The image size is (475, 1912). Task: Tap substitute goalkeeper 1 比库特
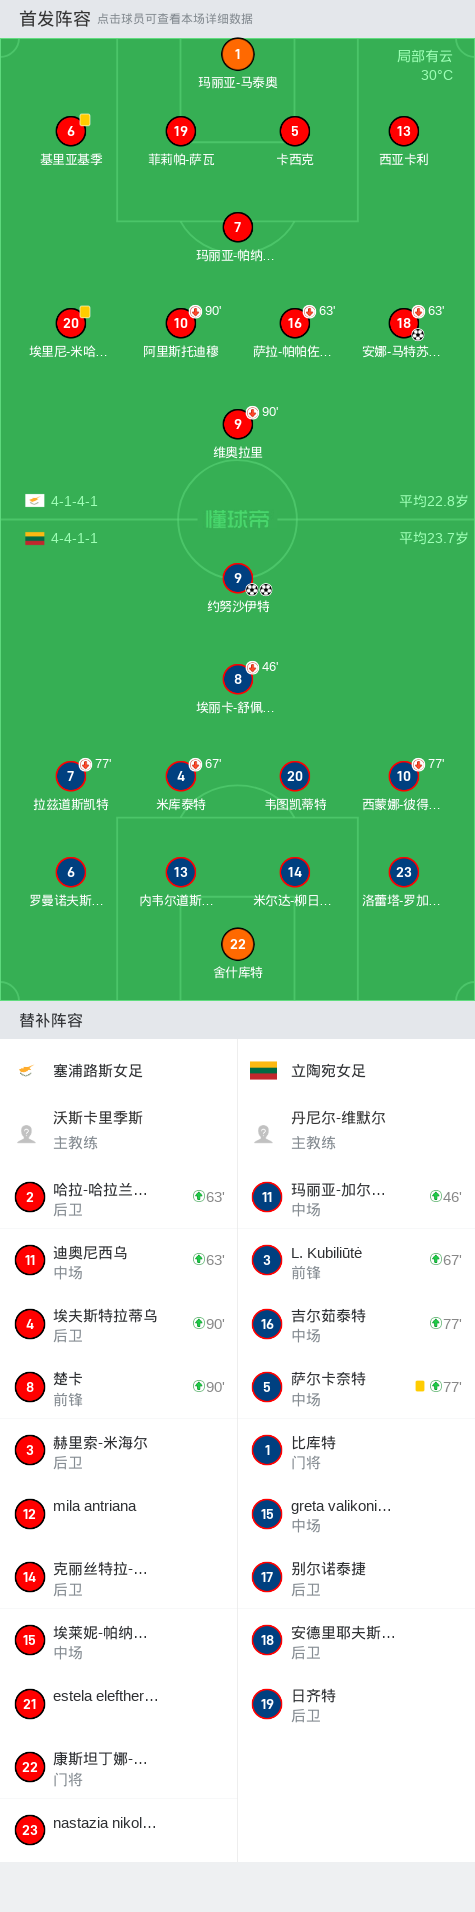356,1451
